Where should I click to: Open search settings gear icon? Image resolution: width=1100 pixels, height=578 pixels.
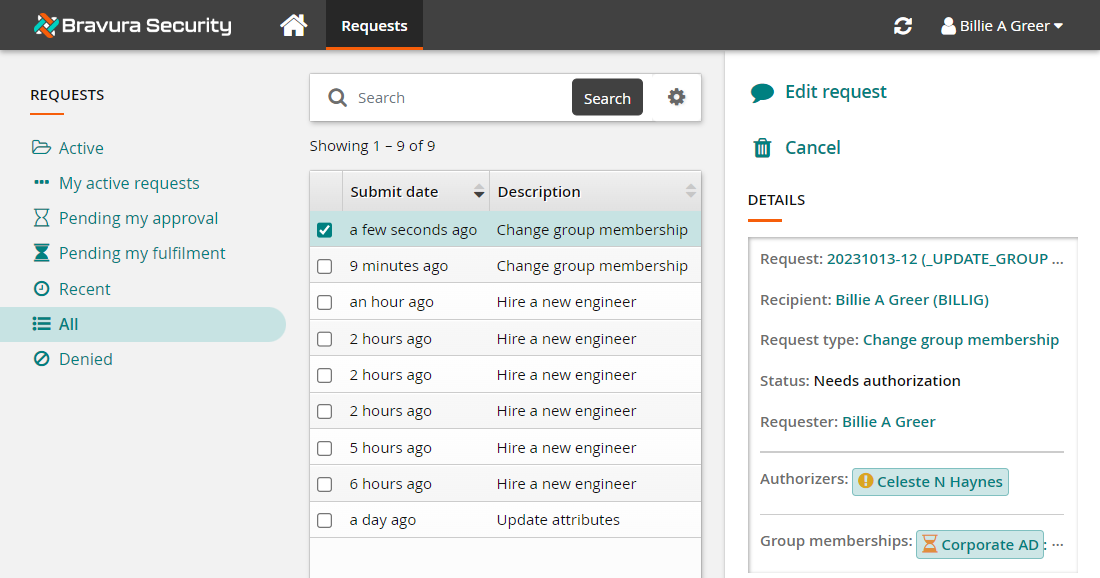[x=677, y=97]
